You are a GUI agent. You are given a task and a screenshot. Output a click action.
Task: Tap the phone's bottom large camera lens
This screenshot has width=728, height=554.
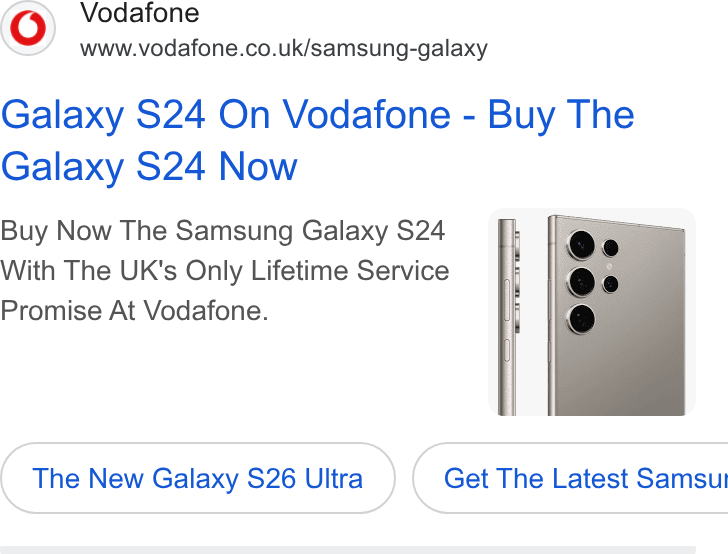[581, 319]
